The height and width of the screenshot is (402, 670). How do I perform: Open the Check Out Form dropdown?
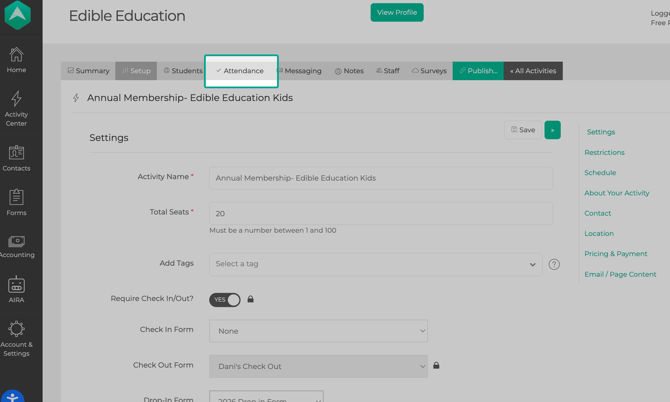click(318, 366)
